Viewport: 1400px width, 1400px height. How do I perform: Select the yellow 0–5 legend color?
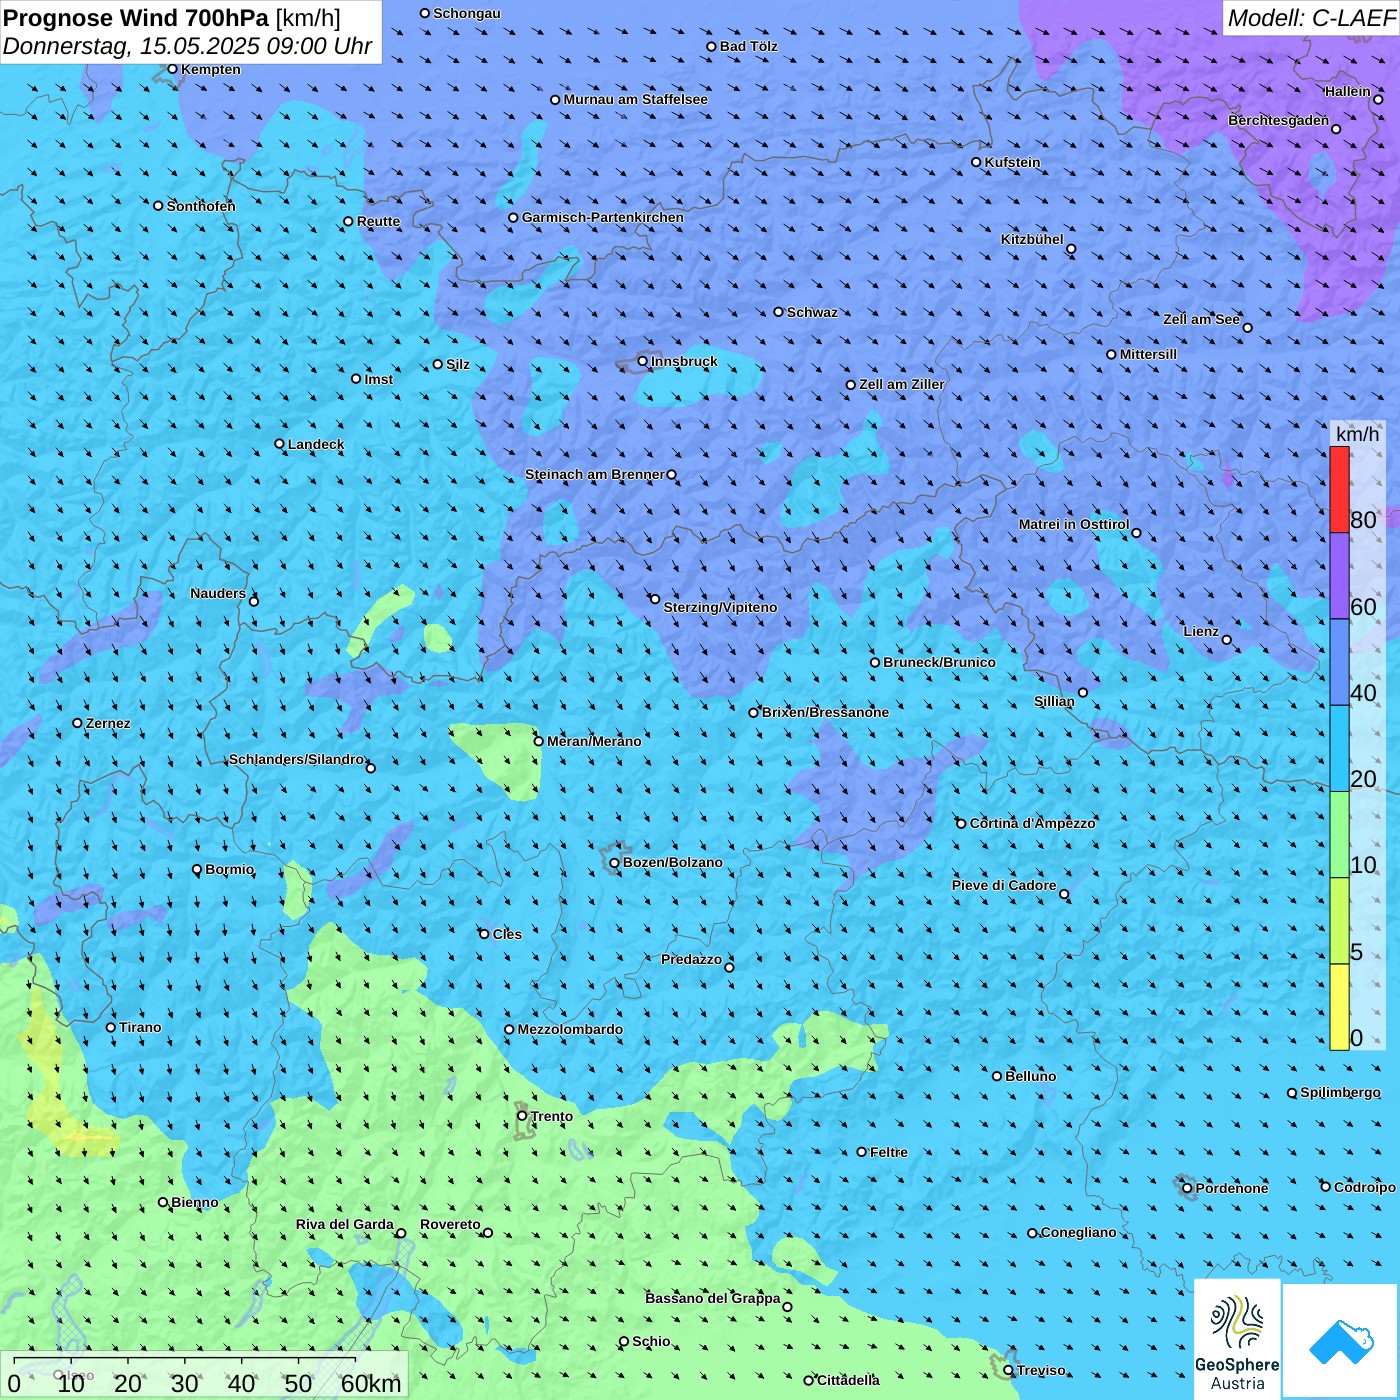(x=1339, y=1007)
